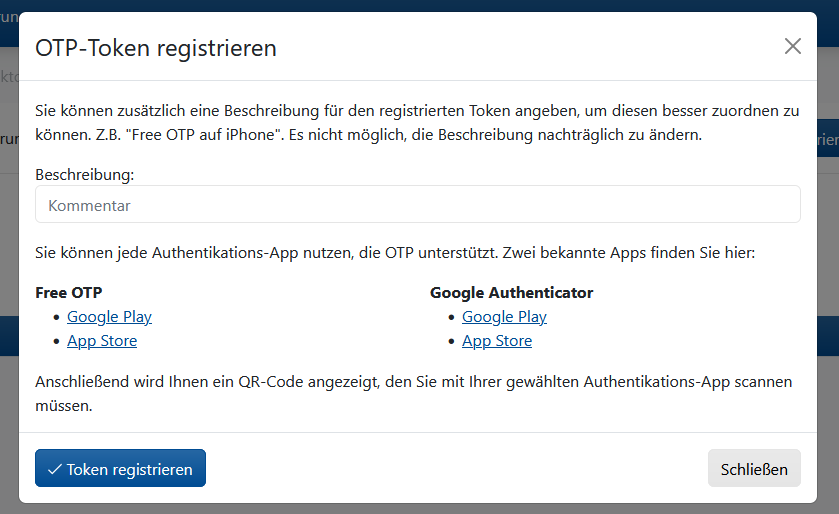Click the dimmed page area left of the dialog
The image size is (839, 514).
pos(8,250)
